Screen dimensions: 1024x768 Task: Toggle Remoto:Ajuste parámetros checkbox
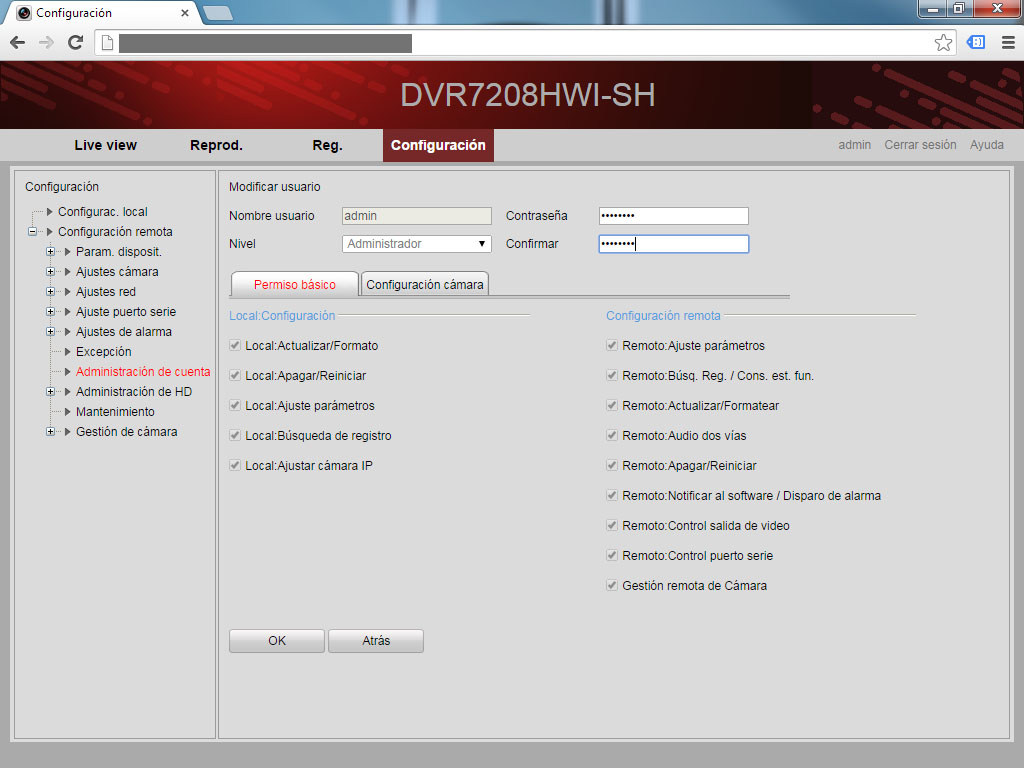(x=612, y=345)
